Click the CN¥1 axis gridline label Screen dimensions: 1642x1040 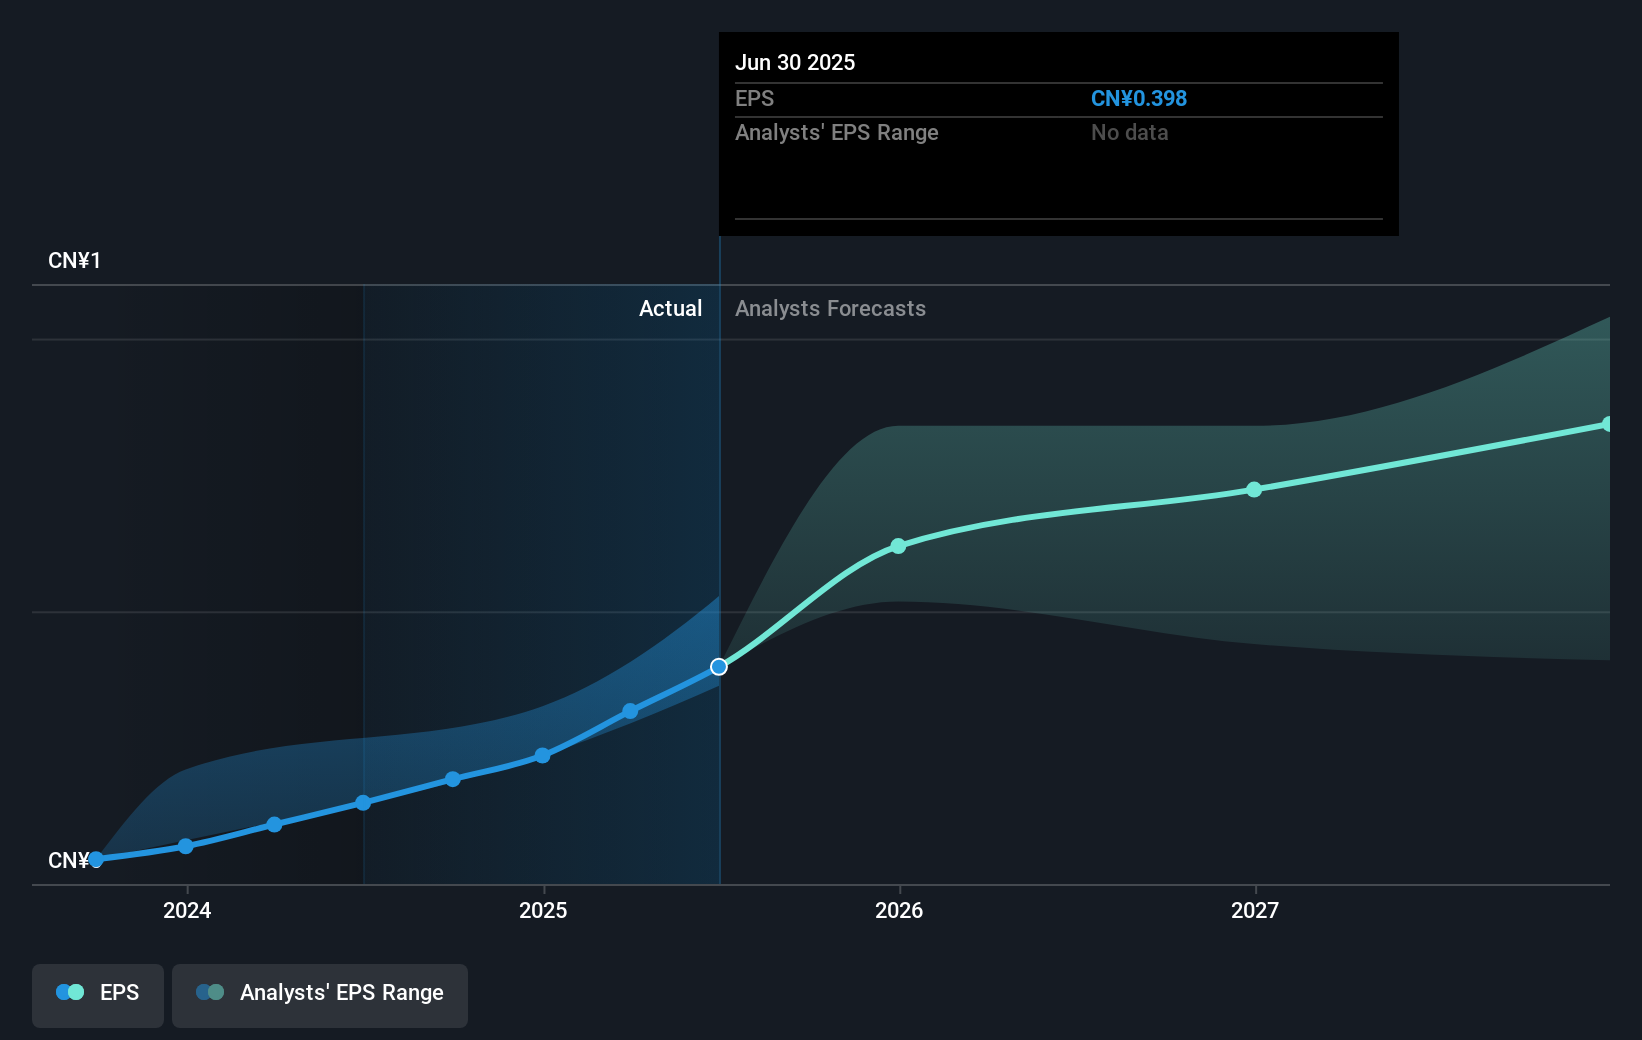pyautogui.click(x=73, y=260)
